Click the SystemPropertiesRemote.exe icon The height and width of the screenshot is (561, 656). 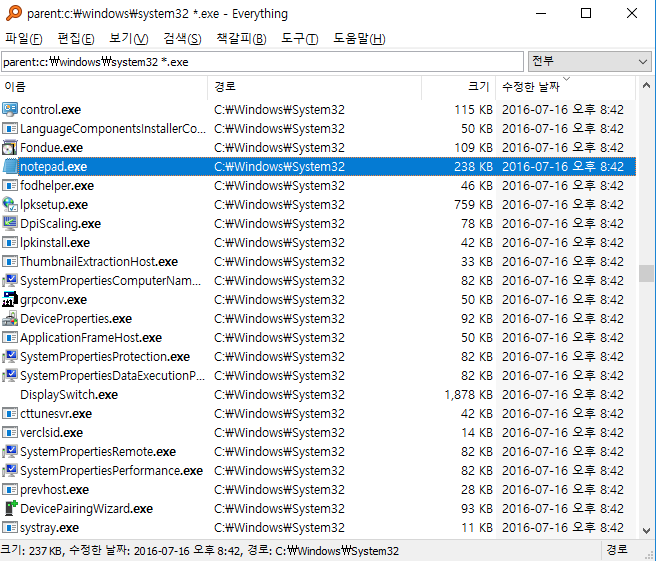coord(10,451)
